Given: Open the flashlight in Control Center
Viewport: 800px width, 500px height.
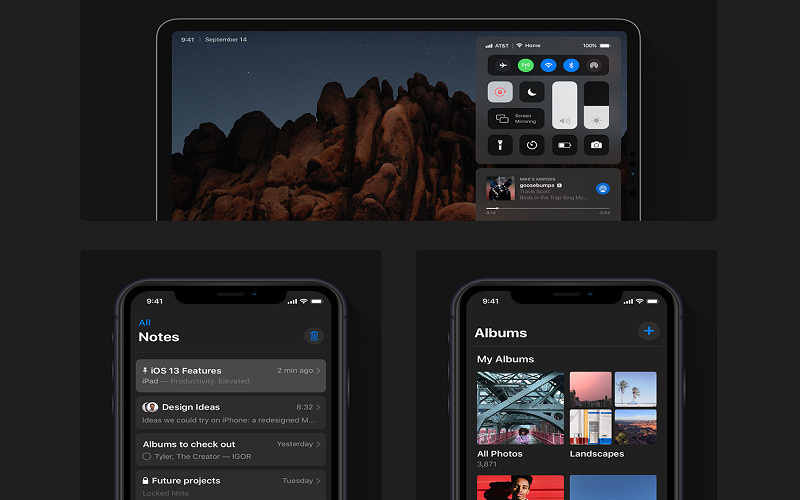Looking at the screenshot, I should click(500, 145).
